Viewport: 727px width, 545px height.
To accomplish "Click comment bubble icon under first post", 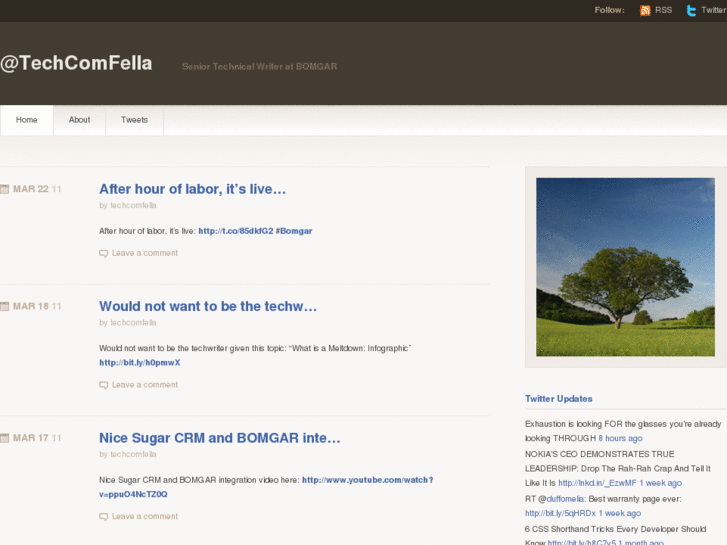I will [103, 253].
